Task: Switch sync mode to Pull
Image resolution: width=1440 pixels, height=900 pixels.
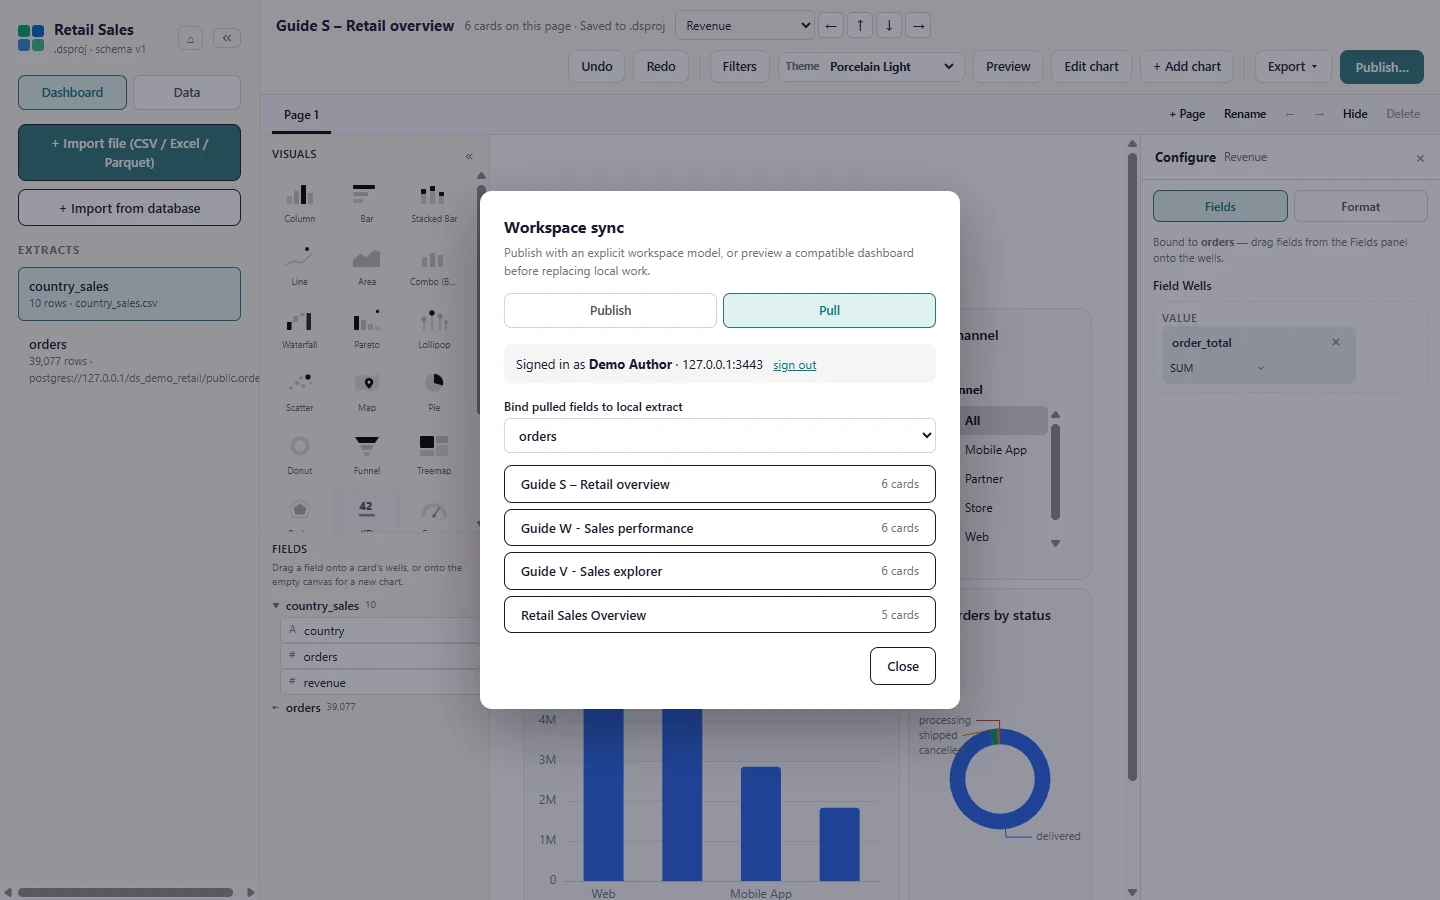Action: click(829, 310)
